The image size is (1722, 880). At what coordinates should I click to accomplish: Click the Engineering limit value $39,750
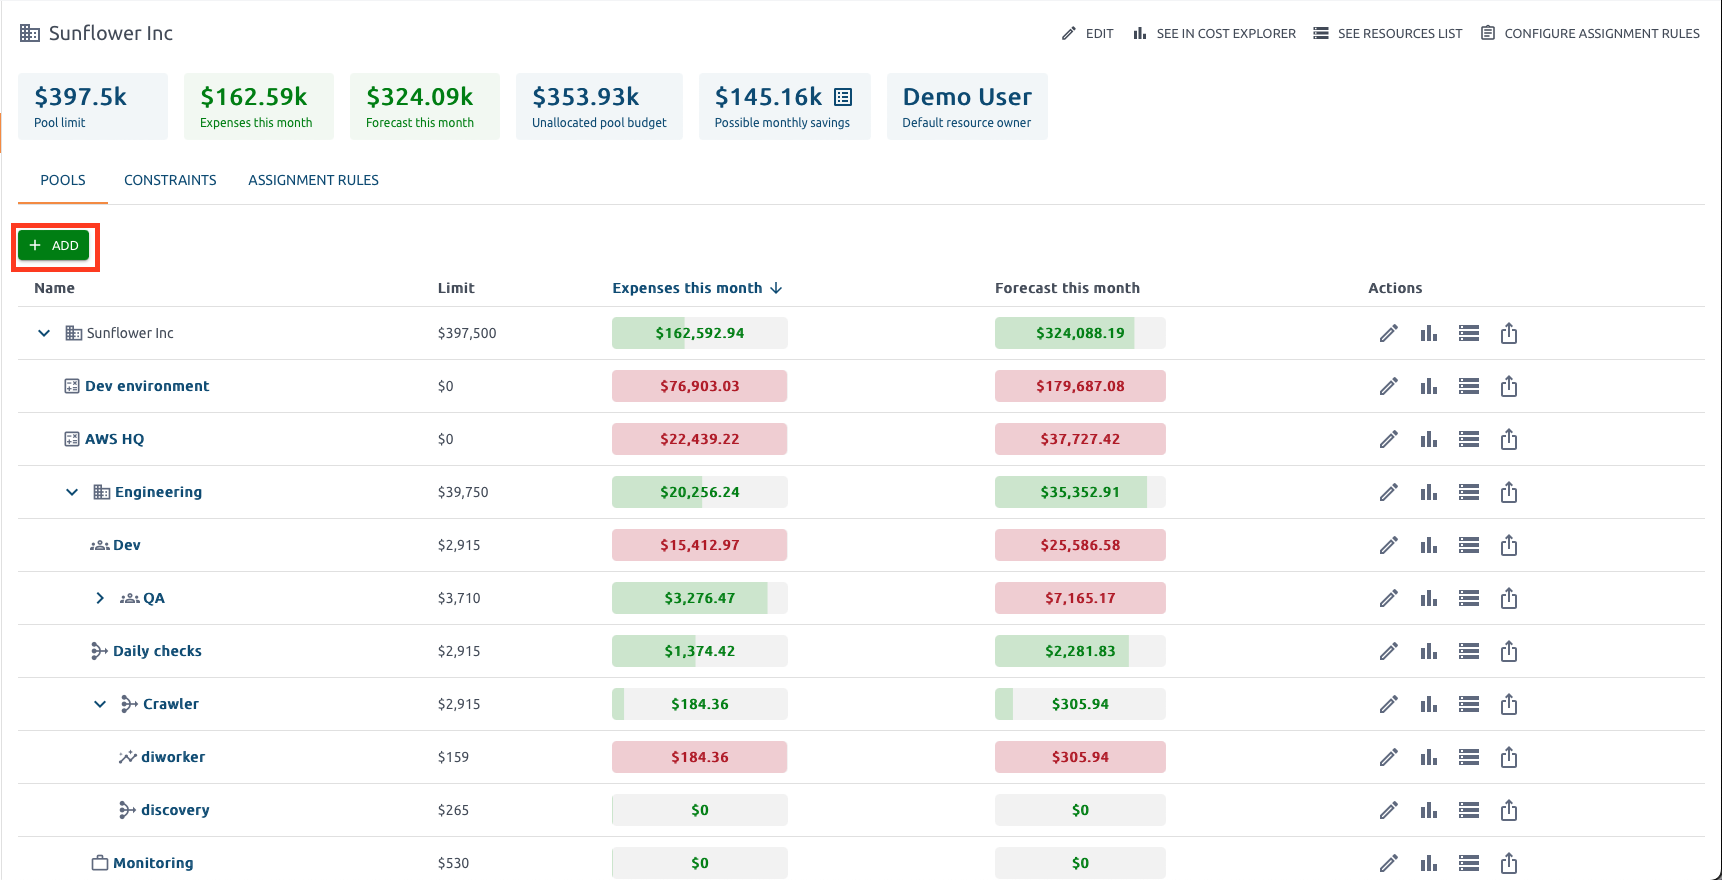click(463, 492)
